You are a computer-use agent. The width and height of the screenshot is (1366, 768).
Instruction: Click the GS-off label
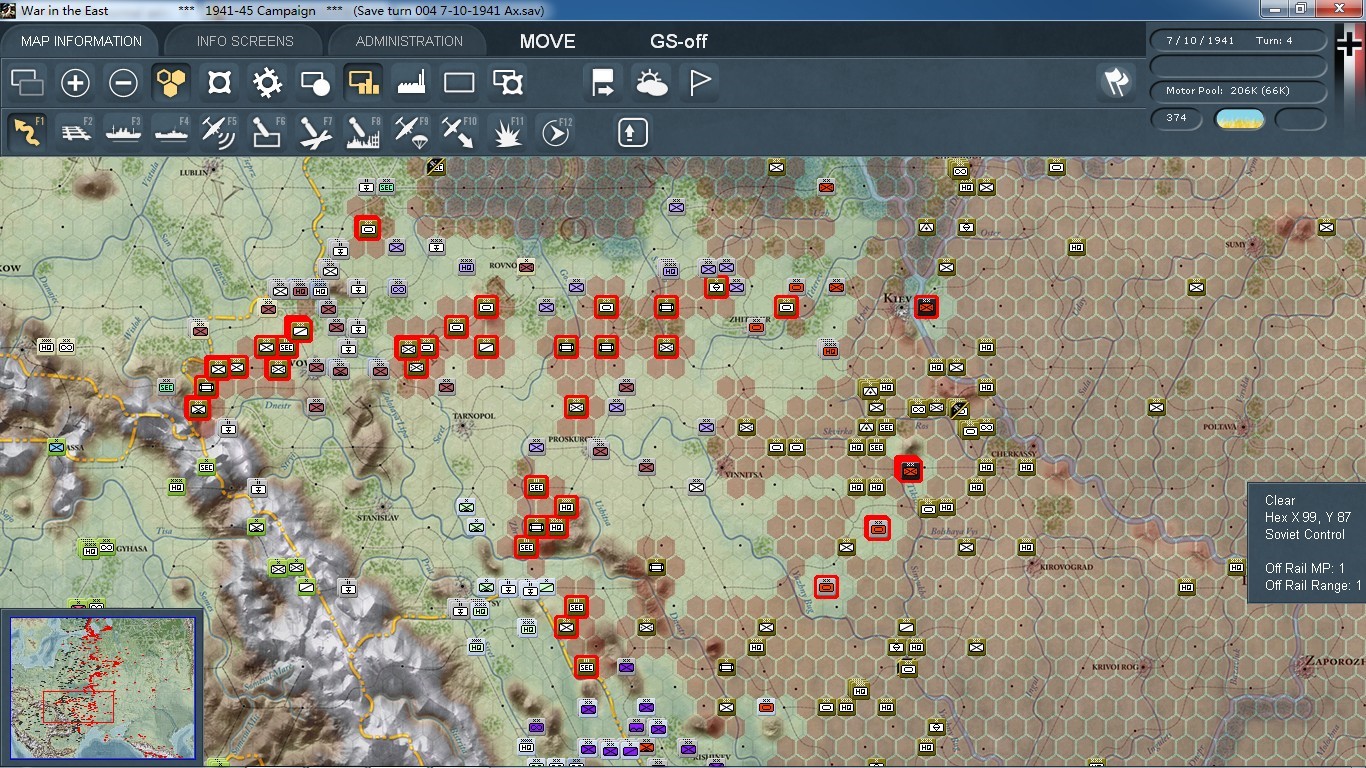click(679, 41)
